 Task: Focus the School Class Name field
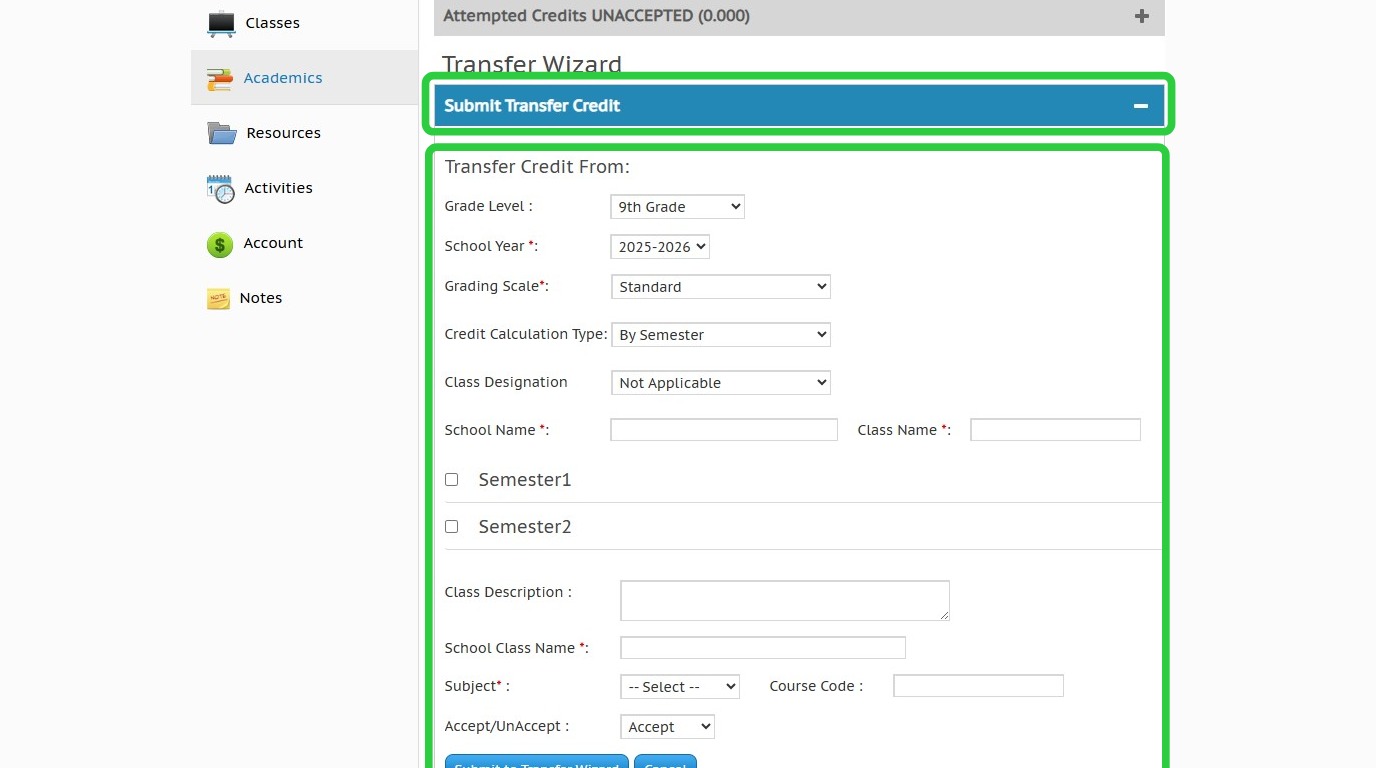[x=763, y=648]
